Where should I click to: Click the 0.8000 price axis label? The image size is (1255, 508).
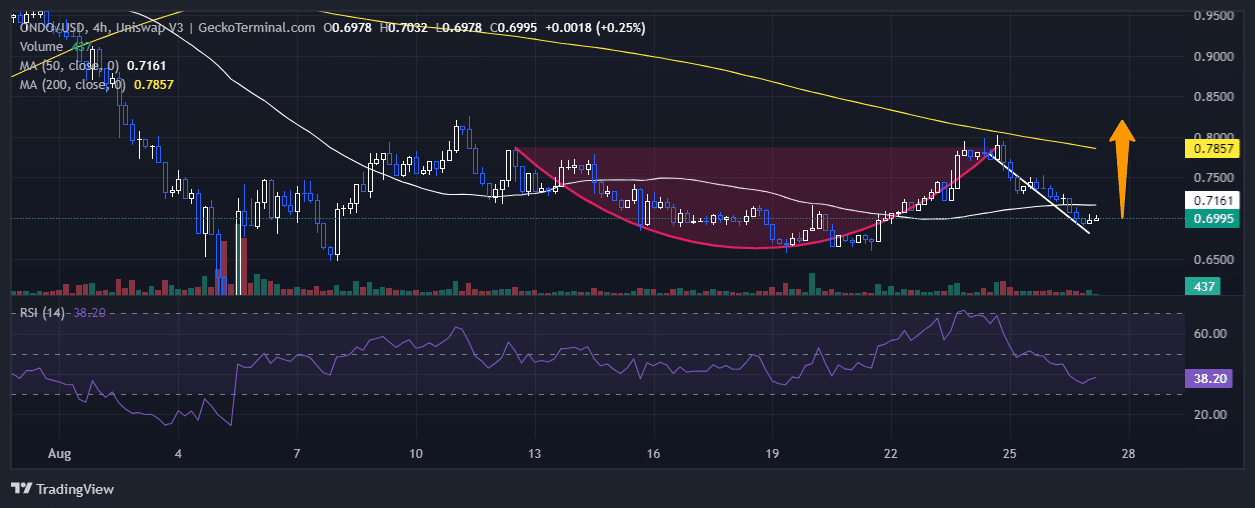(1212, 137)
